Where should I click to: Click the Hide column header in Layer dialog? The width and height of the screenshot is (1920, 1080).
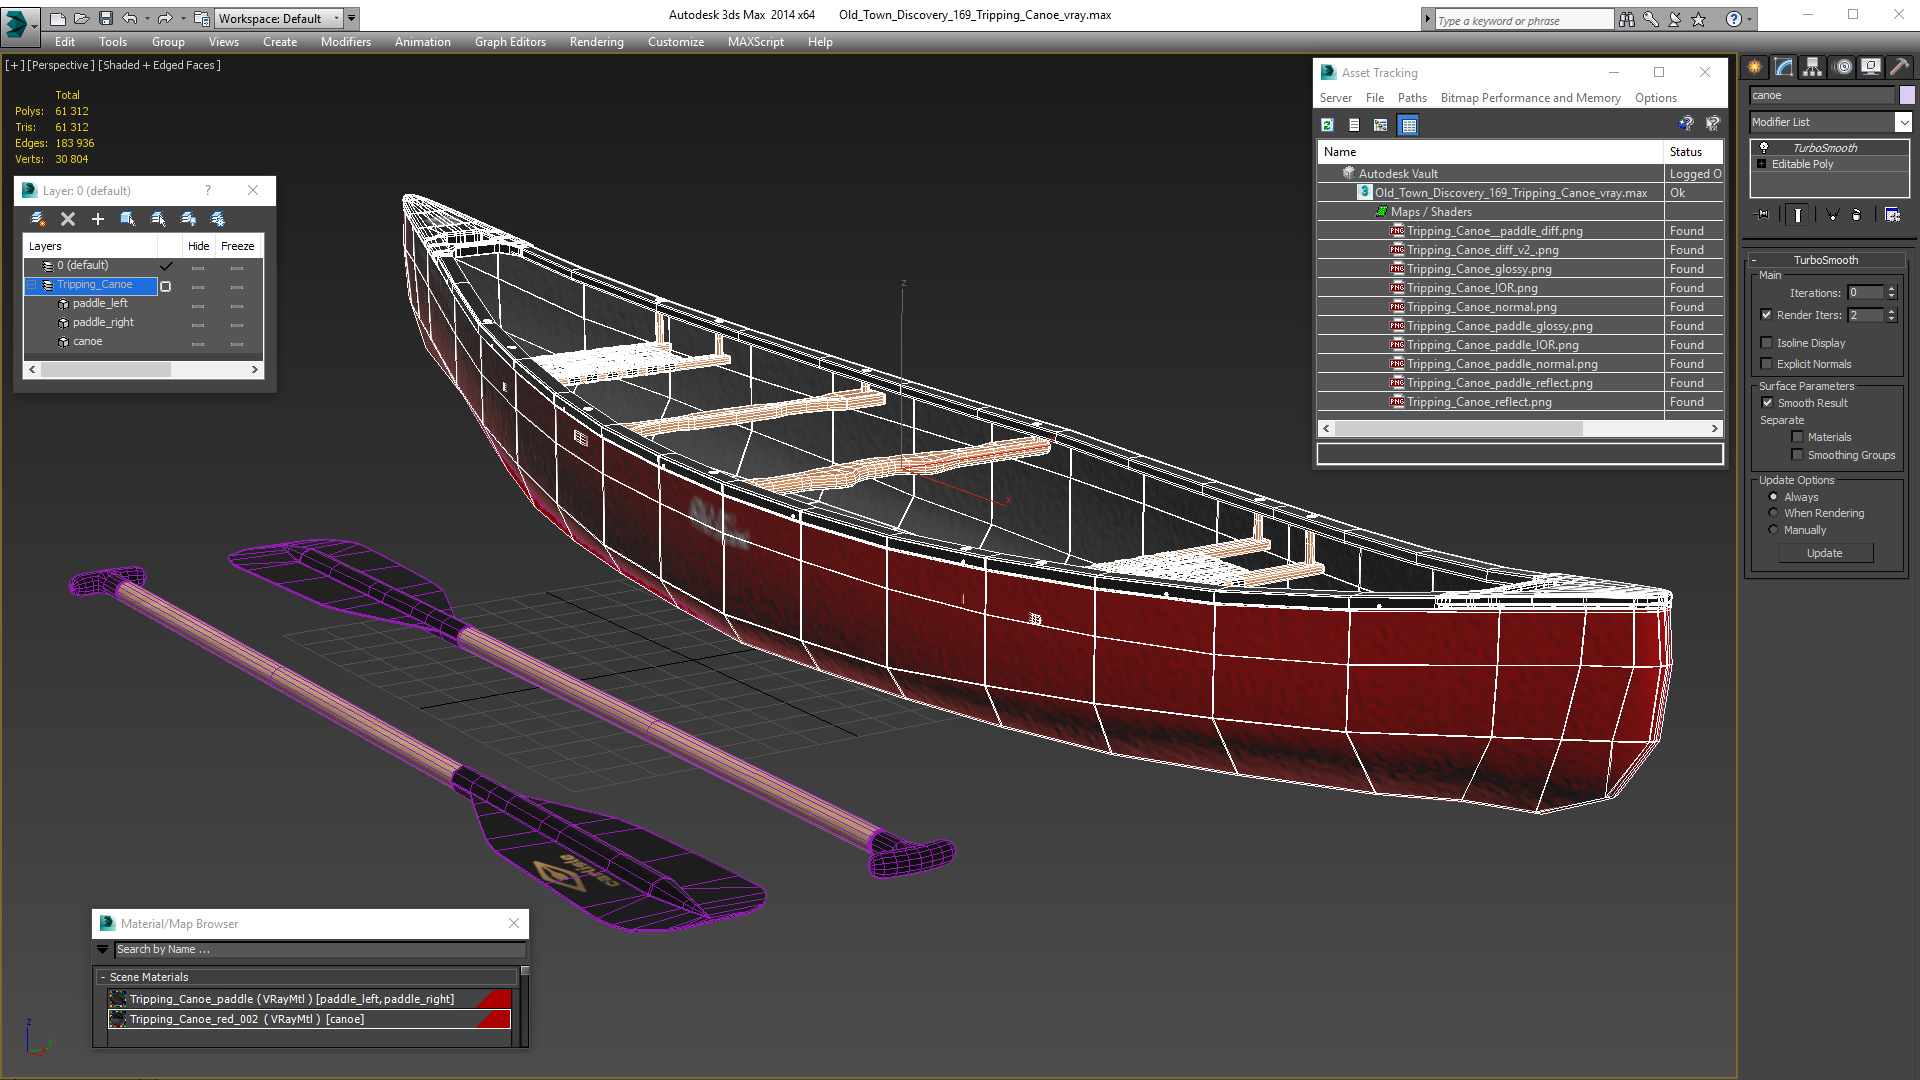198,246
